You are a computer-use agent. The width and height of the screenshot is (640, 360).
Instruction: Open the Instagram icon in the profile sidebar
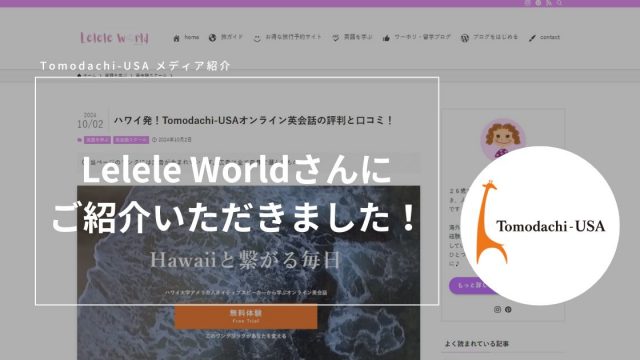coord(497,309)
